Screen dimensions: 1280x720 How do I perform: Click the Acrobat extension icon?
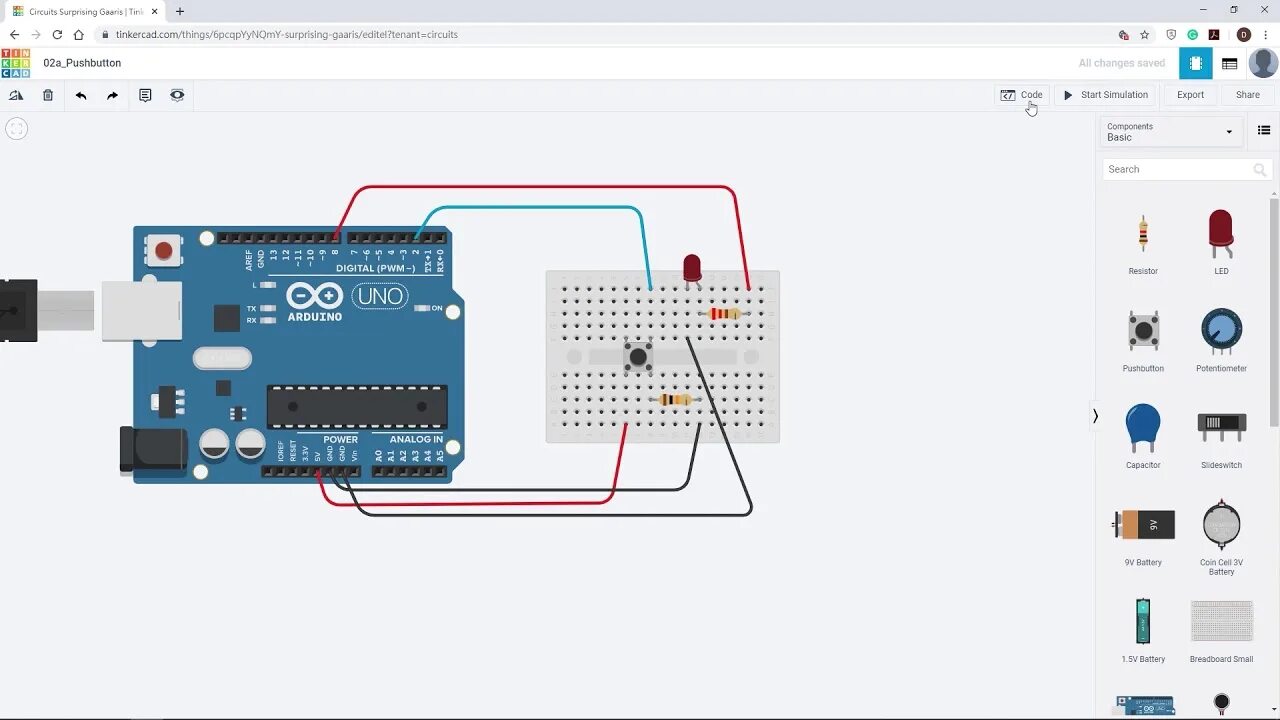1214,34
